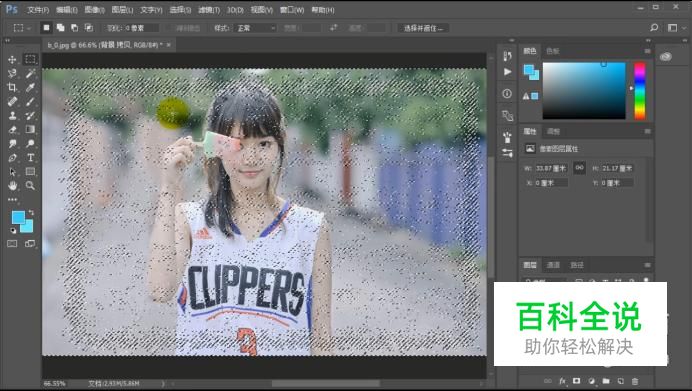The height and width of the screenshot is (391, 692).
Task: Click the 选择并遮住 button
Action: tap(423, 28)
